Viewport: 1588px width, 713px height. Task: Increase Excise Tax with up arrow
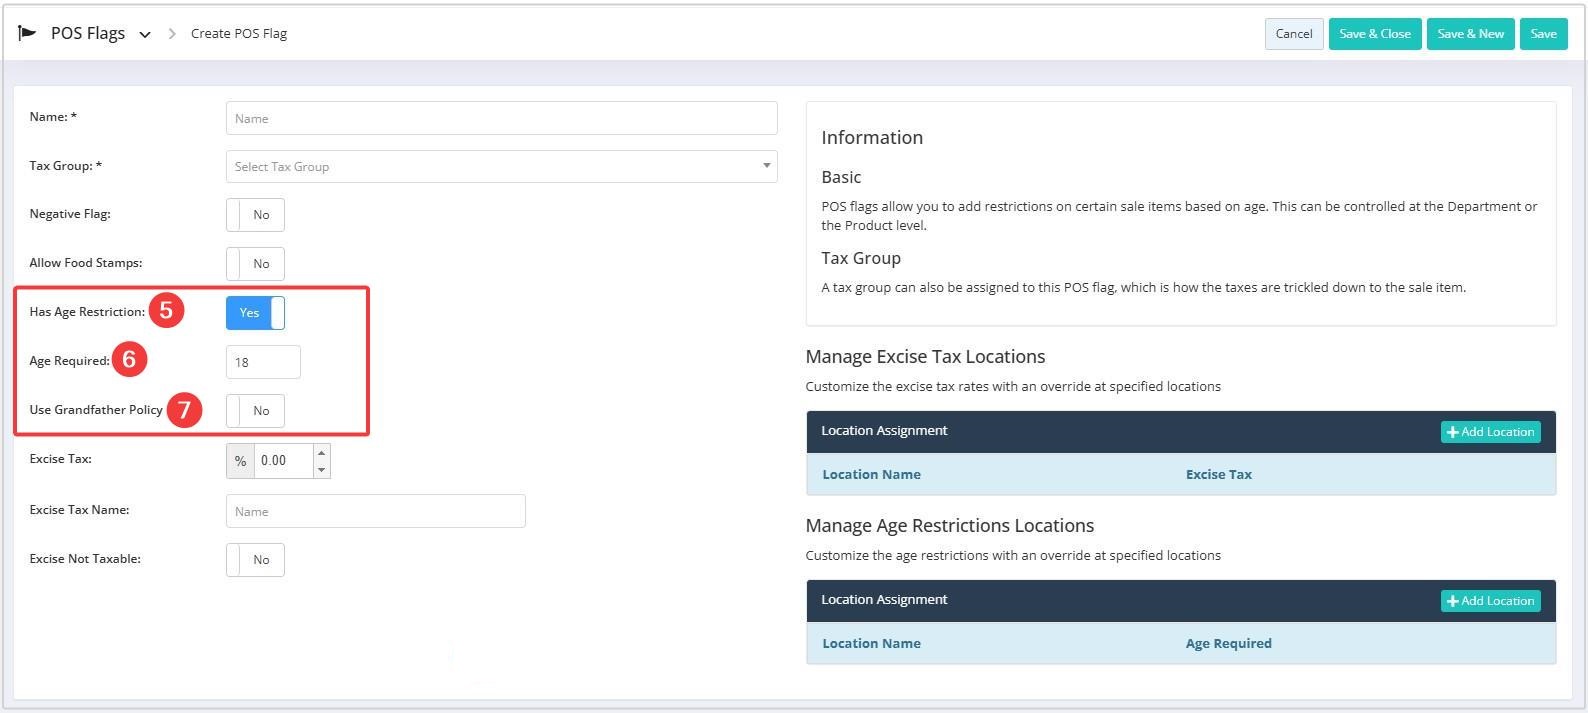pos(321,453)
